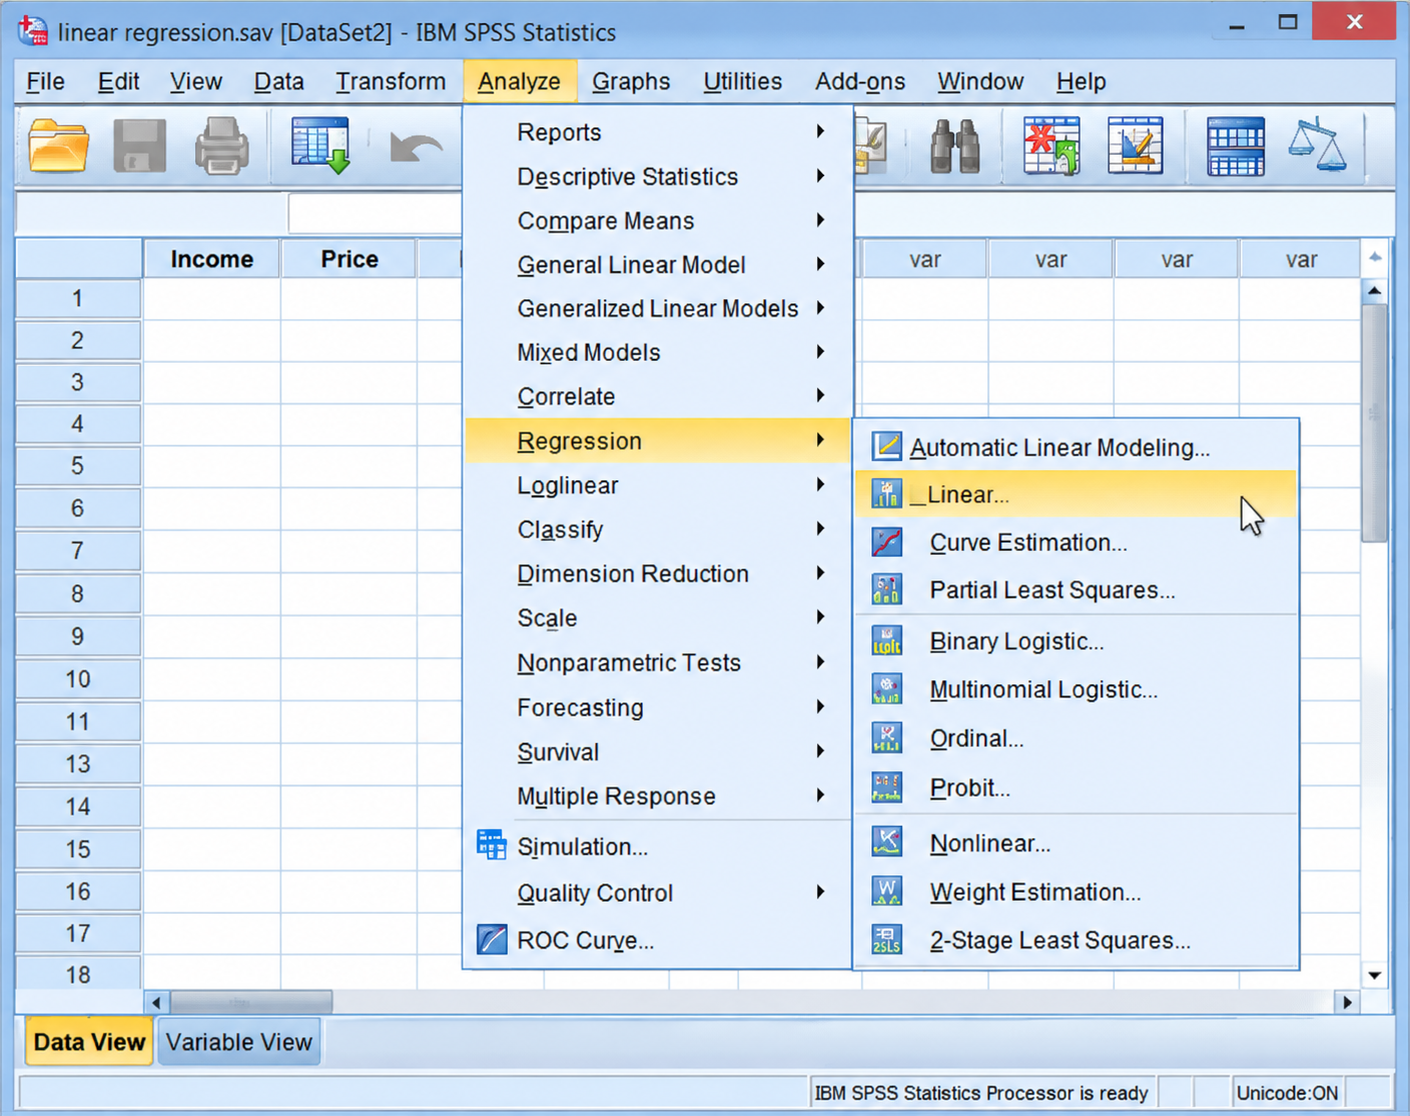This screenshot has width=1410, height=1116.
Task: Expand the Correlate submenu
Action: click(657, 396)
